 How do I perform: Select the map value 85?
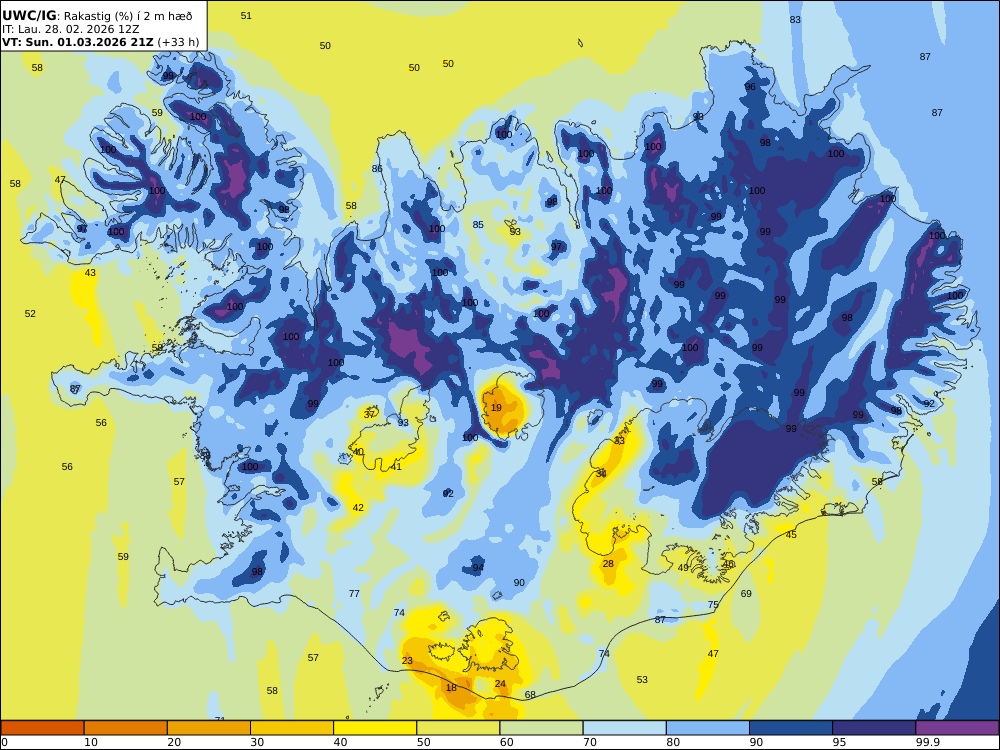coord(478,225)
